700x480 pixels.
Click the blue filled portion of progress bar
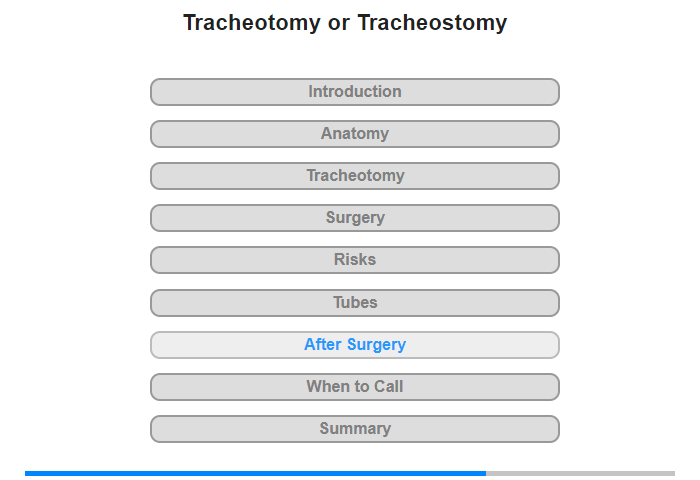(x=255, y=473)
